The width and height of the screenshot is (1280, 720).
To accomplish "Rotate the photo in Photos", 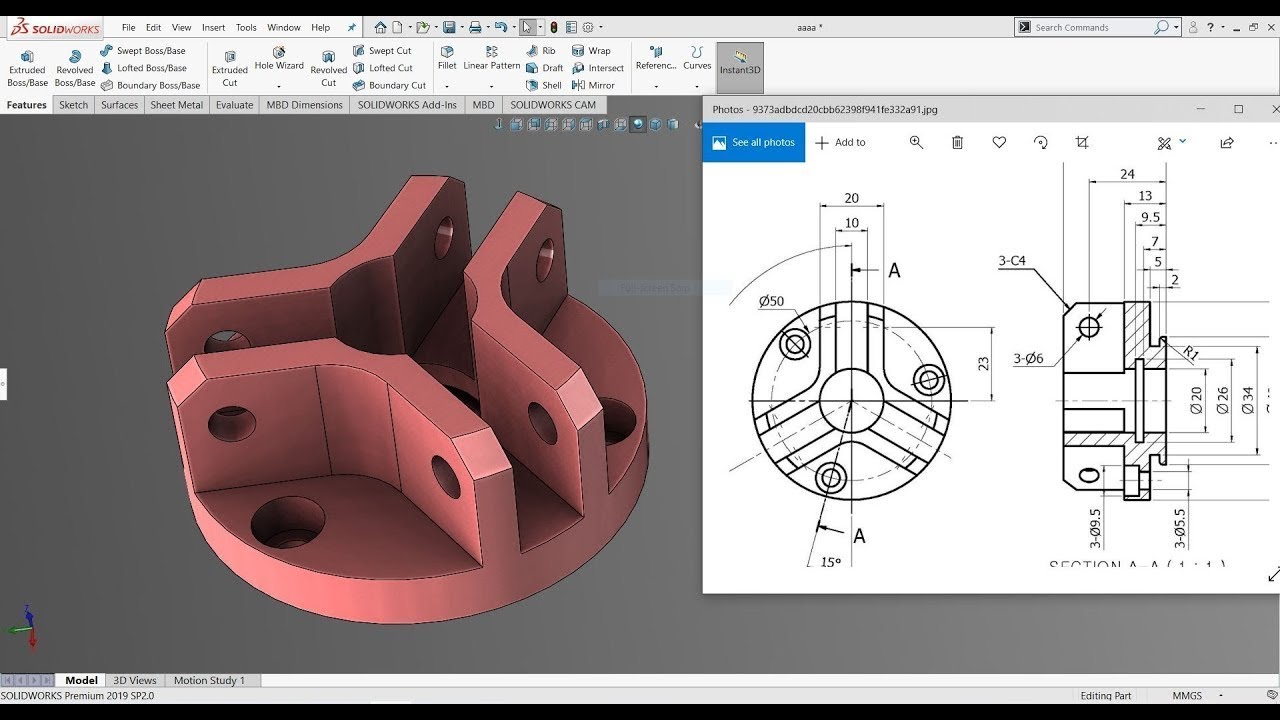I will pos(1040,143).
